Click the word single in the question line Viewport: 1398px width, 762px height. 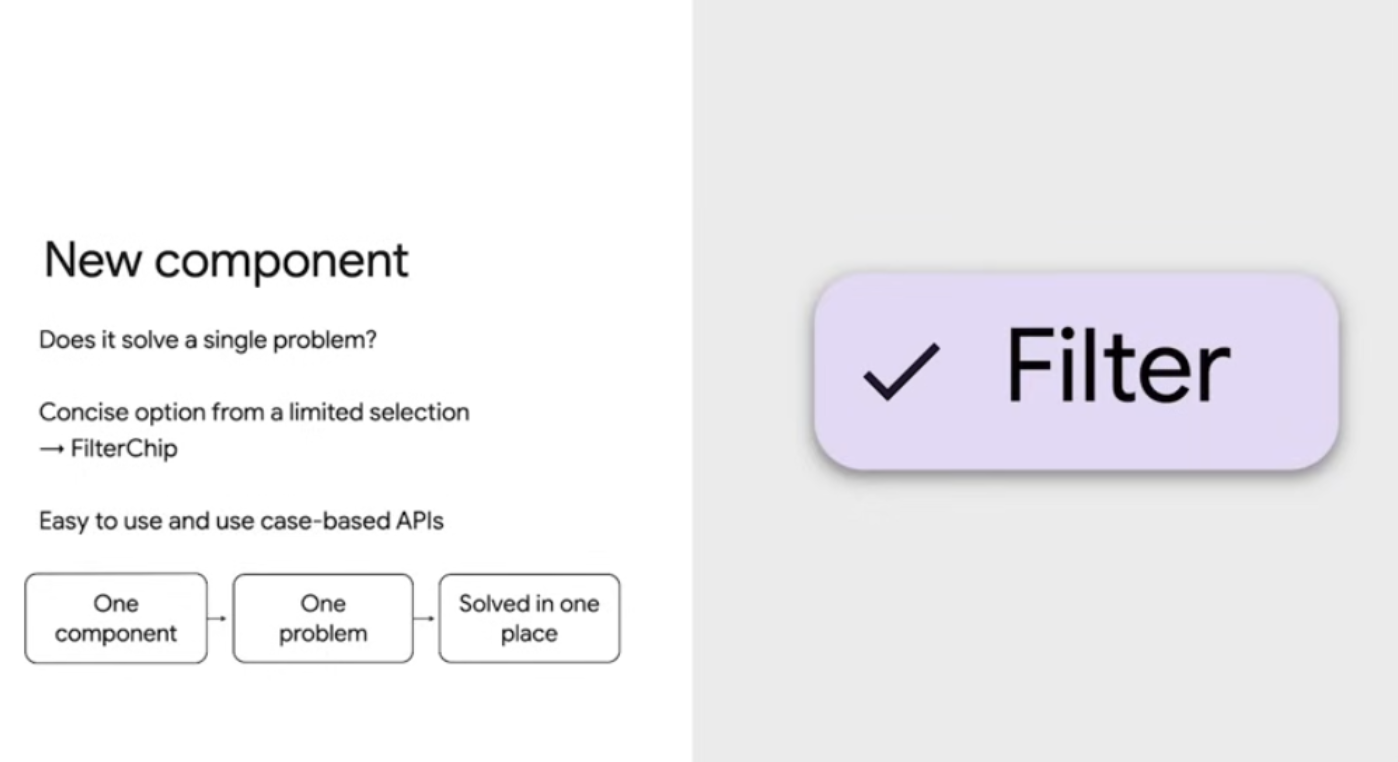[x=232, y=340]
